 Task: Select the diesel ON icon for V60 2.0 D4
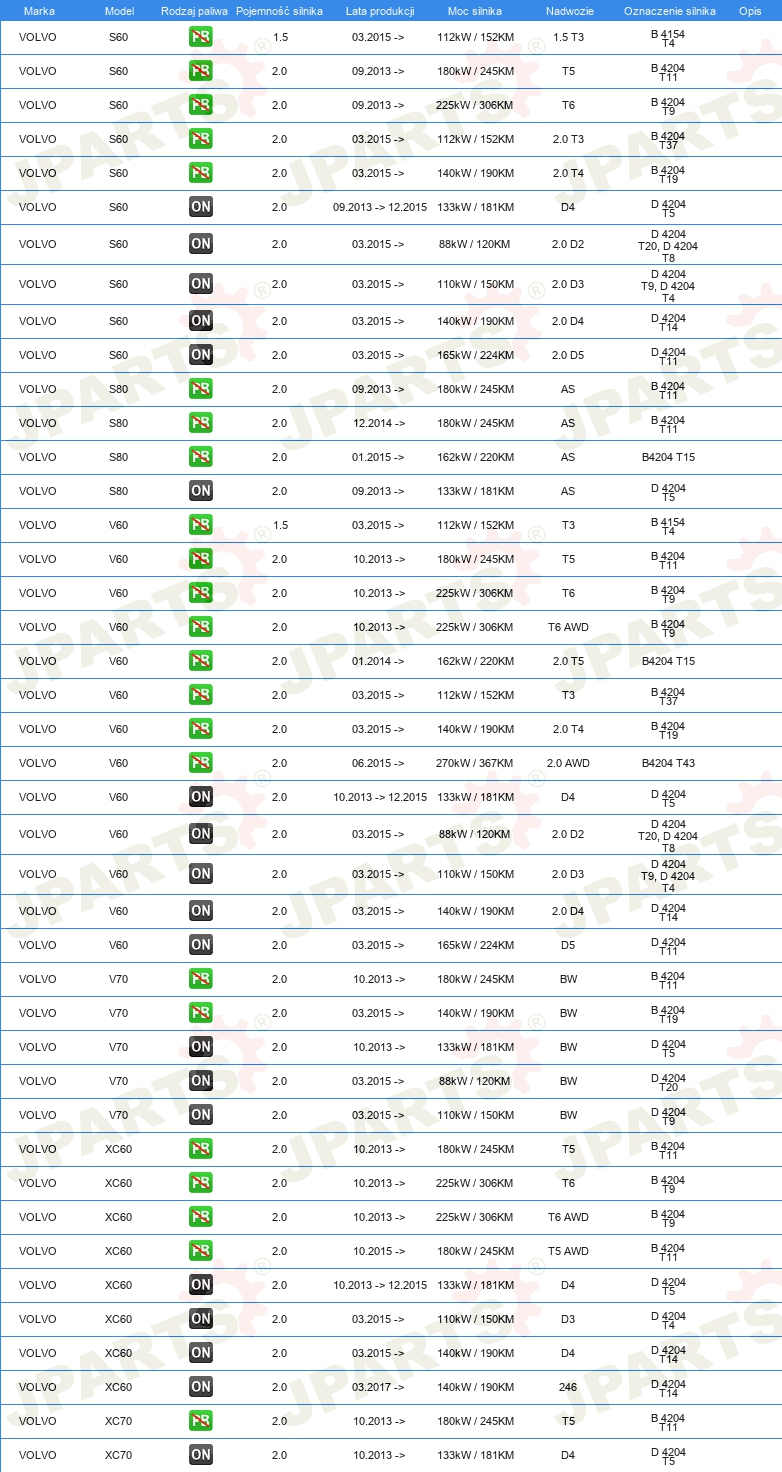click(x=201, y=911)
